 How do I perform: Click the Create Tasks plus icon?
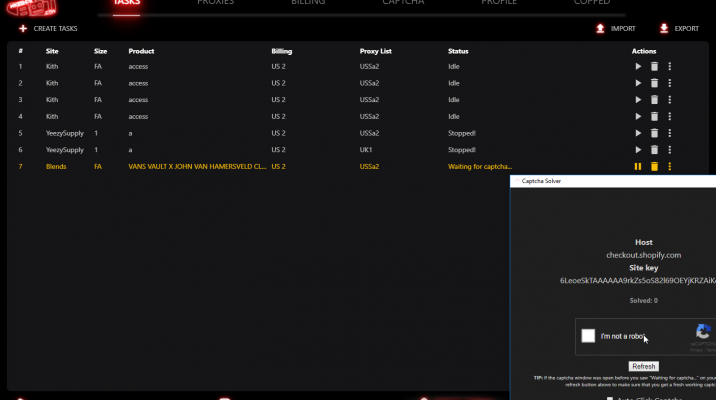[22, 29]
